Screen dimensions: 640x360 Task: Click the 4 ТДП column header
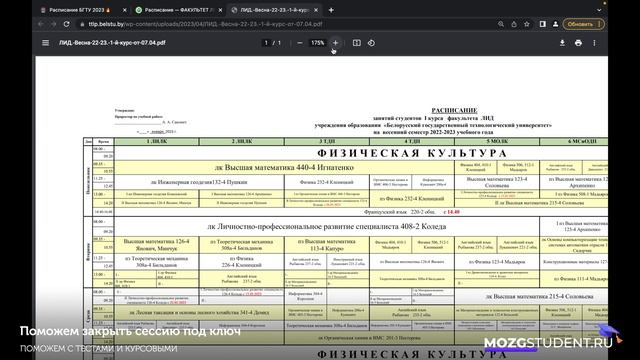(x=412, y=141)
